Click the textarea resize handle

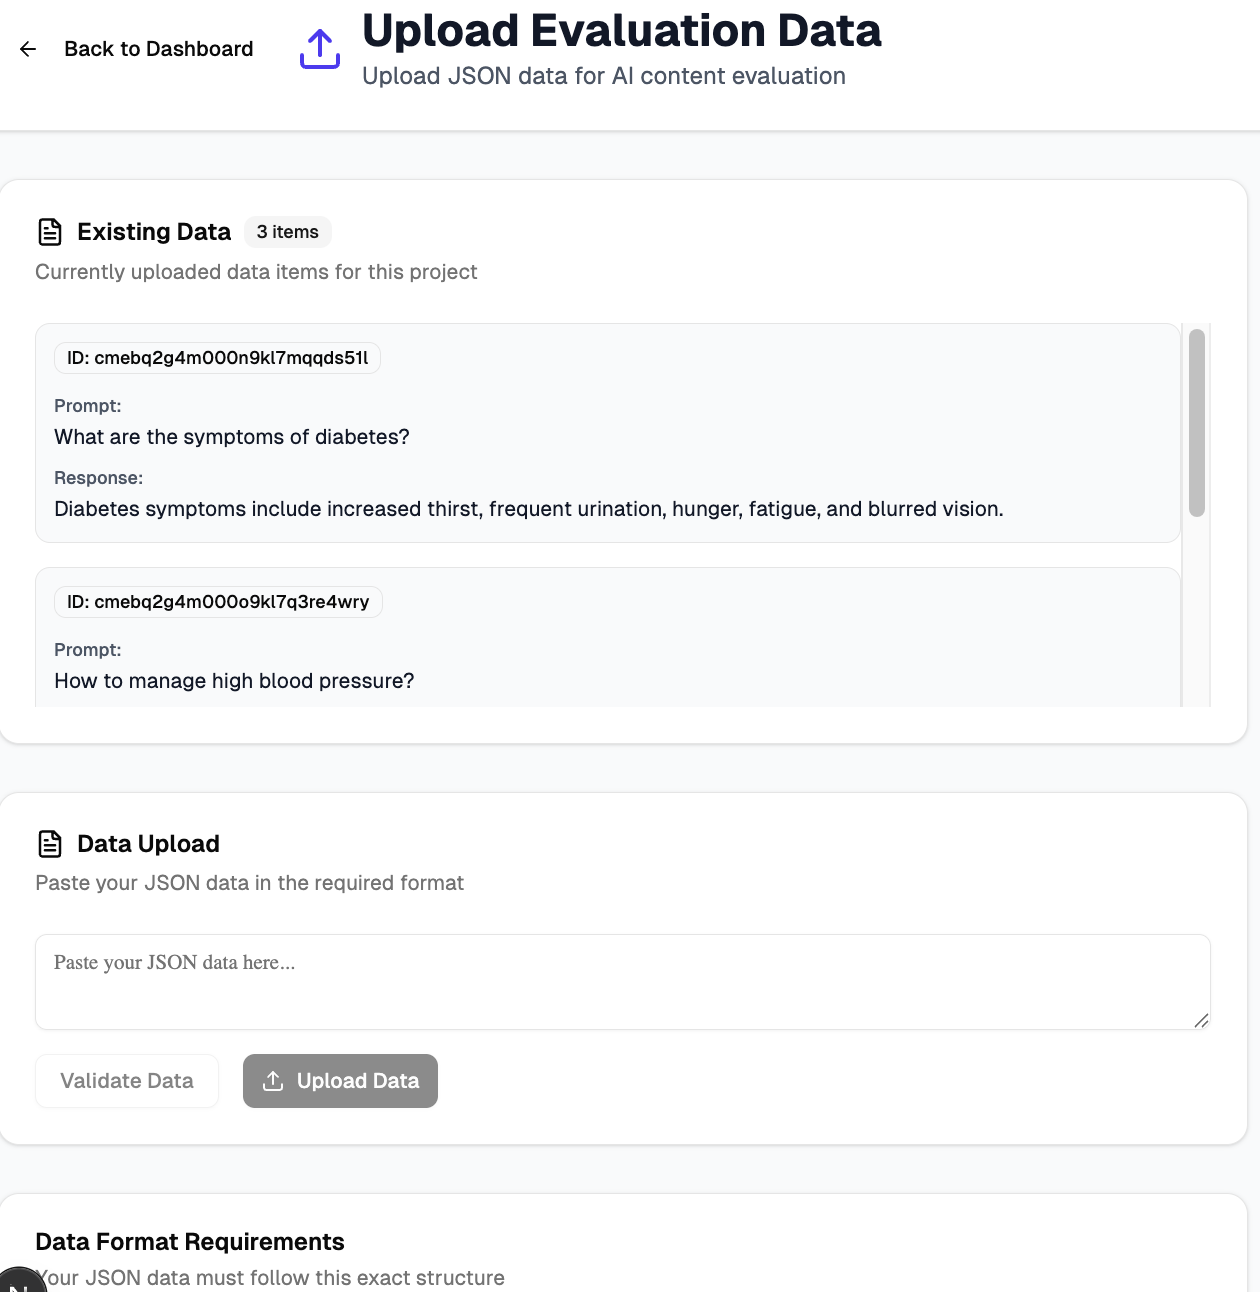click(1201, 1020)
